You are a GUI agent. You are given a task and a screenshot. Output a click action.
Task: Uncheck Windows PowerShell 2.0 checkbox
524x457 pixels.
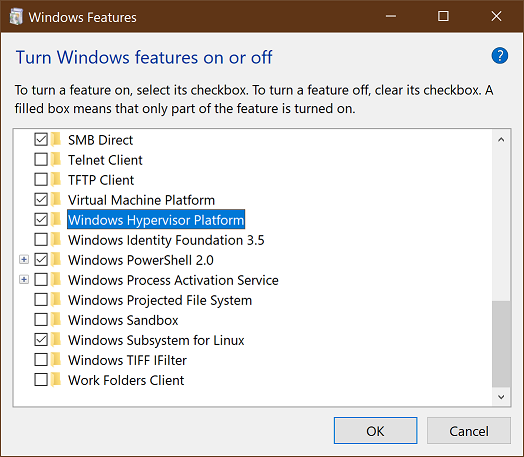[41, 260]
